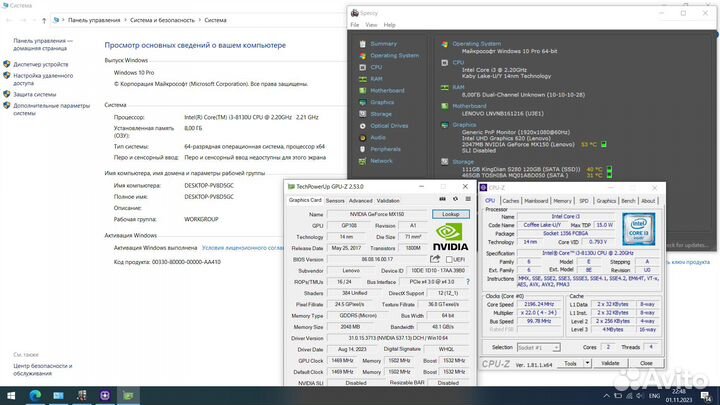The width and height of the screenshot is (720, 405).
Task: Open Microsoft Edge from the taskbar
Action: 35,395
